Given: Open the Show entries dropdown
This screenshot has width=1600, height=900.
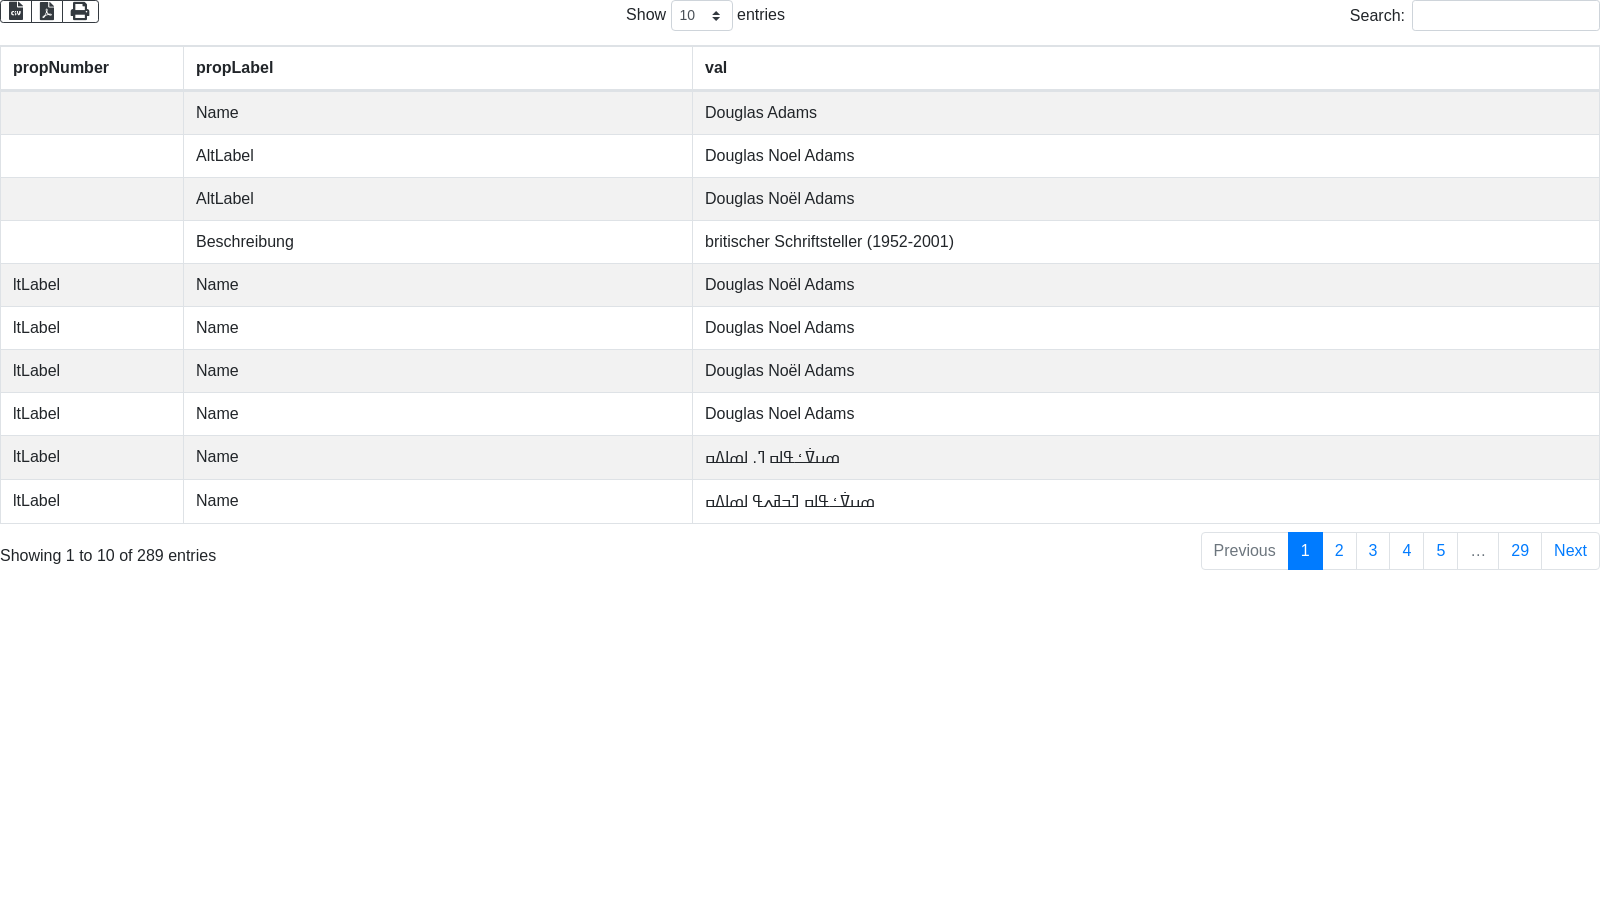Looking at the screenshot, I should click(701, 16).
